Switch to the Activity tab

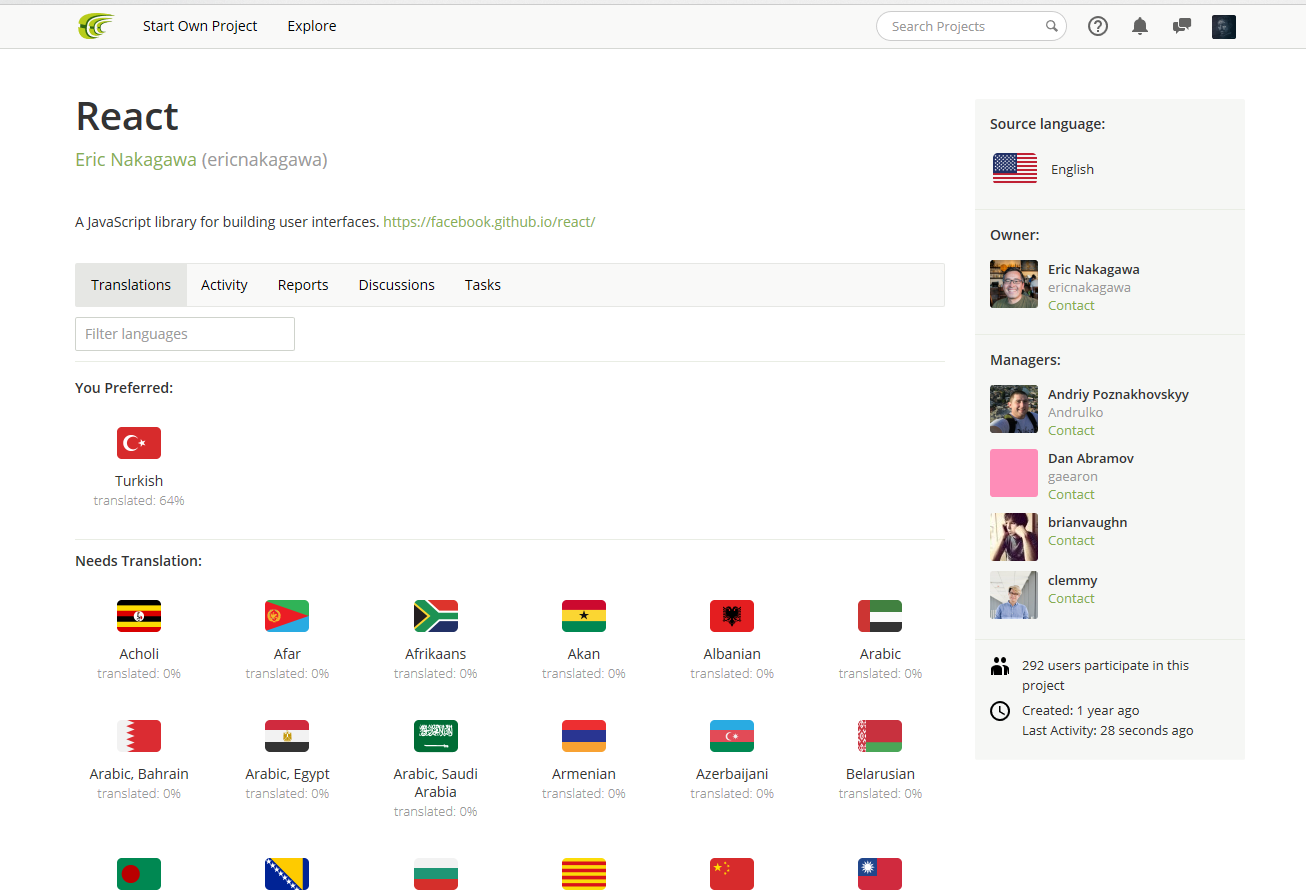pyautogui.click(x=224, y=285)
